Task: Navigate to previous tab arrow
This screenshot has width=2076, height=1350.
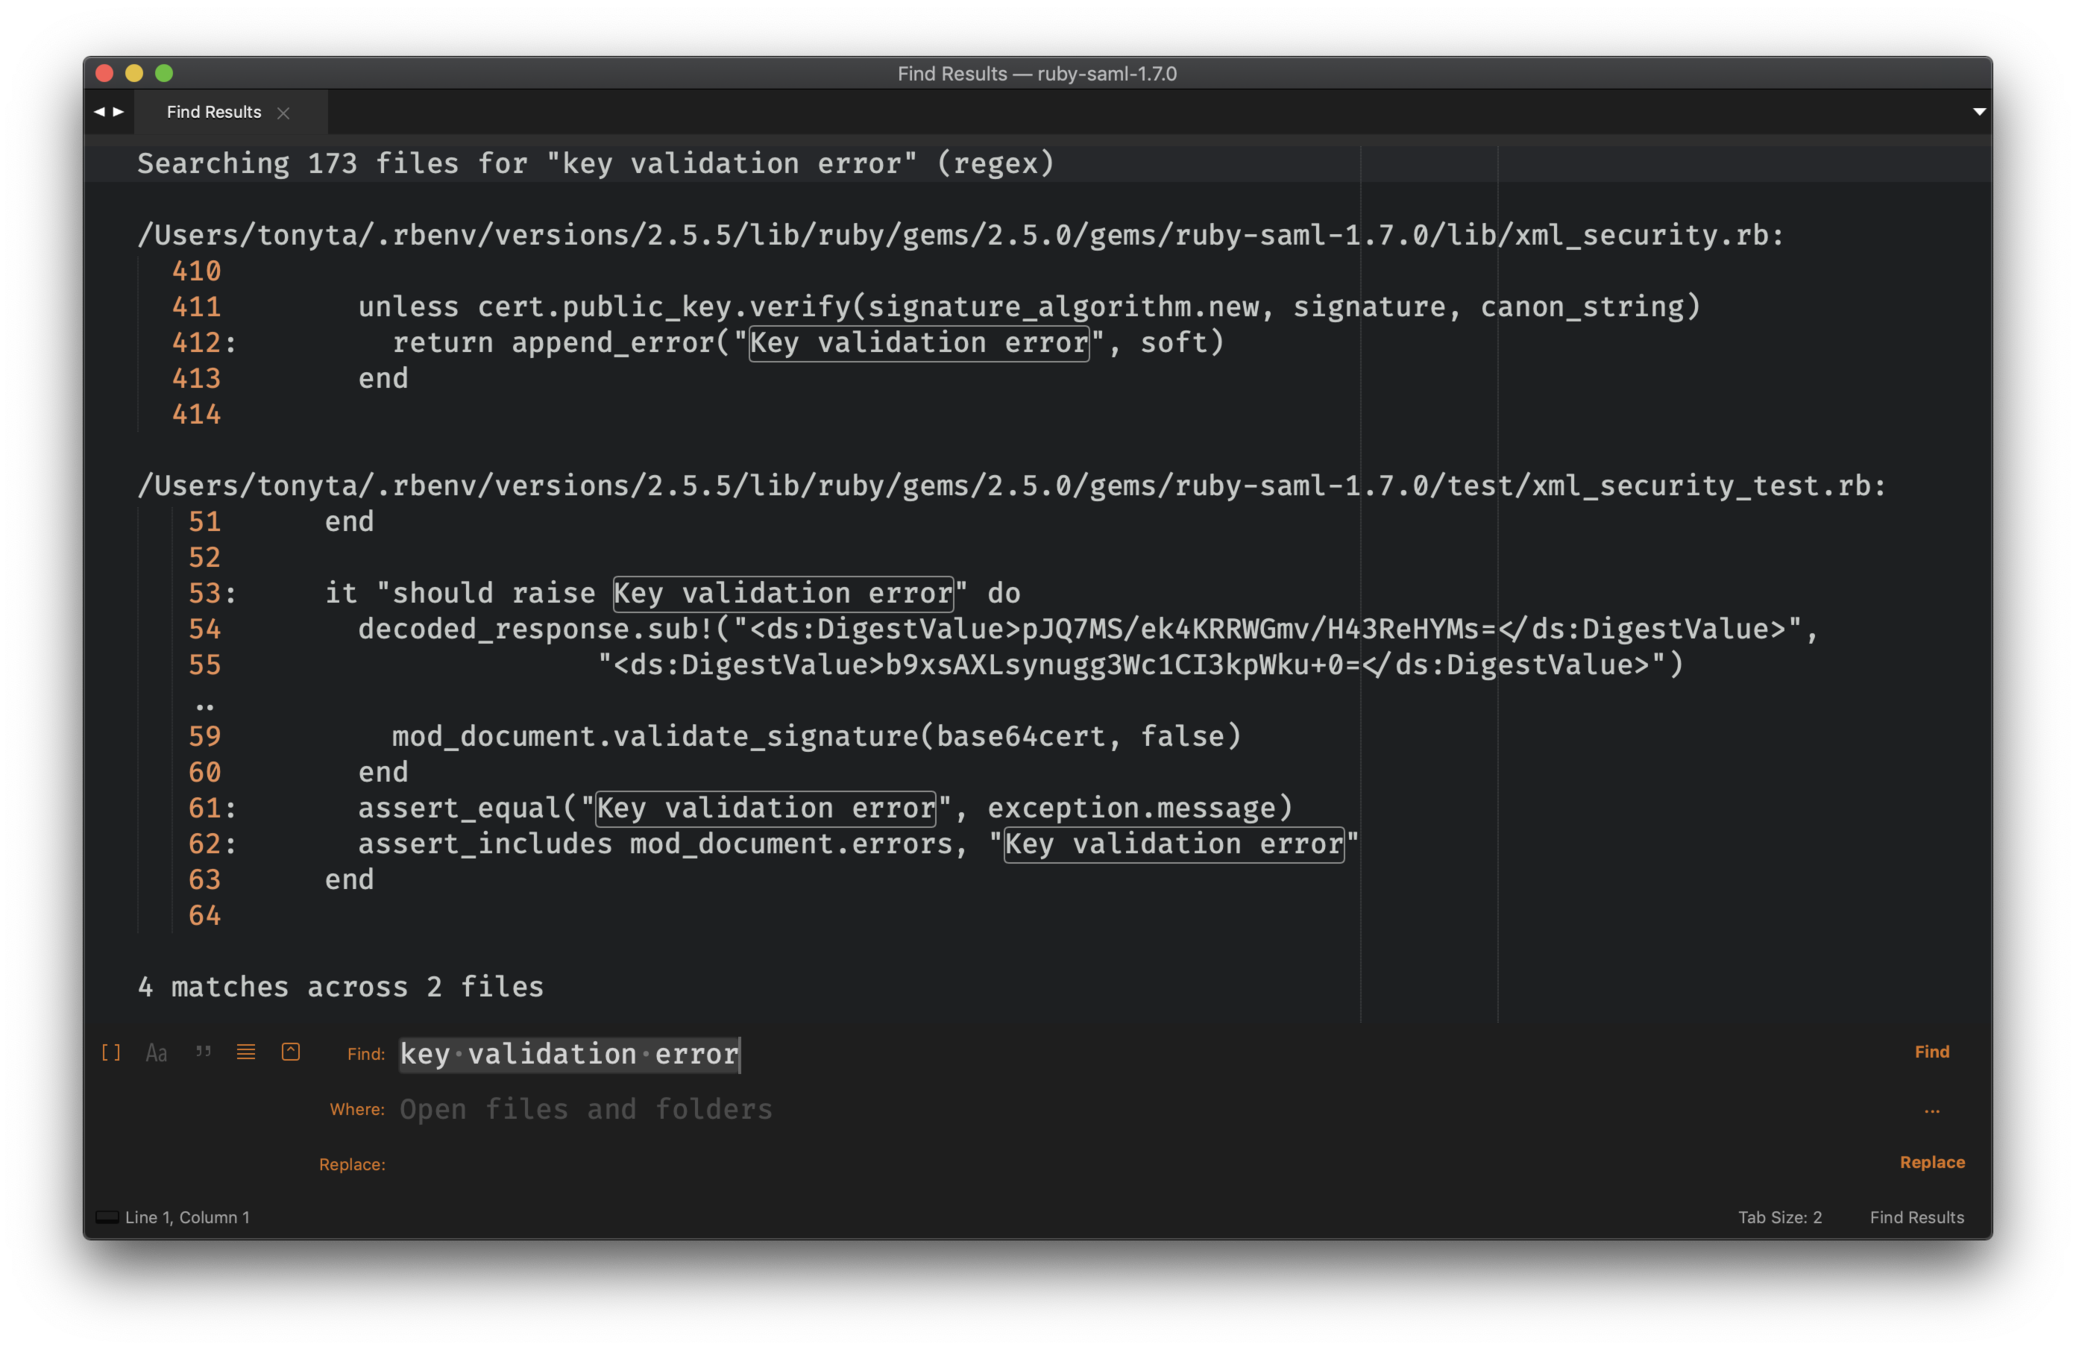Action: 99,112
